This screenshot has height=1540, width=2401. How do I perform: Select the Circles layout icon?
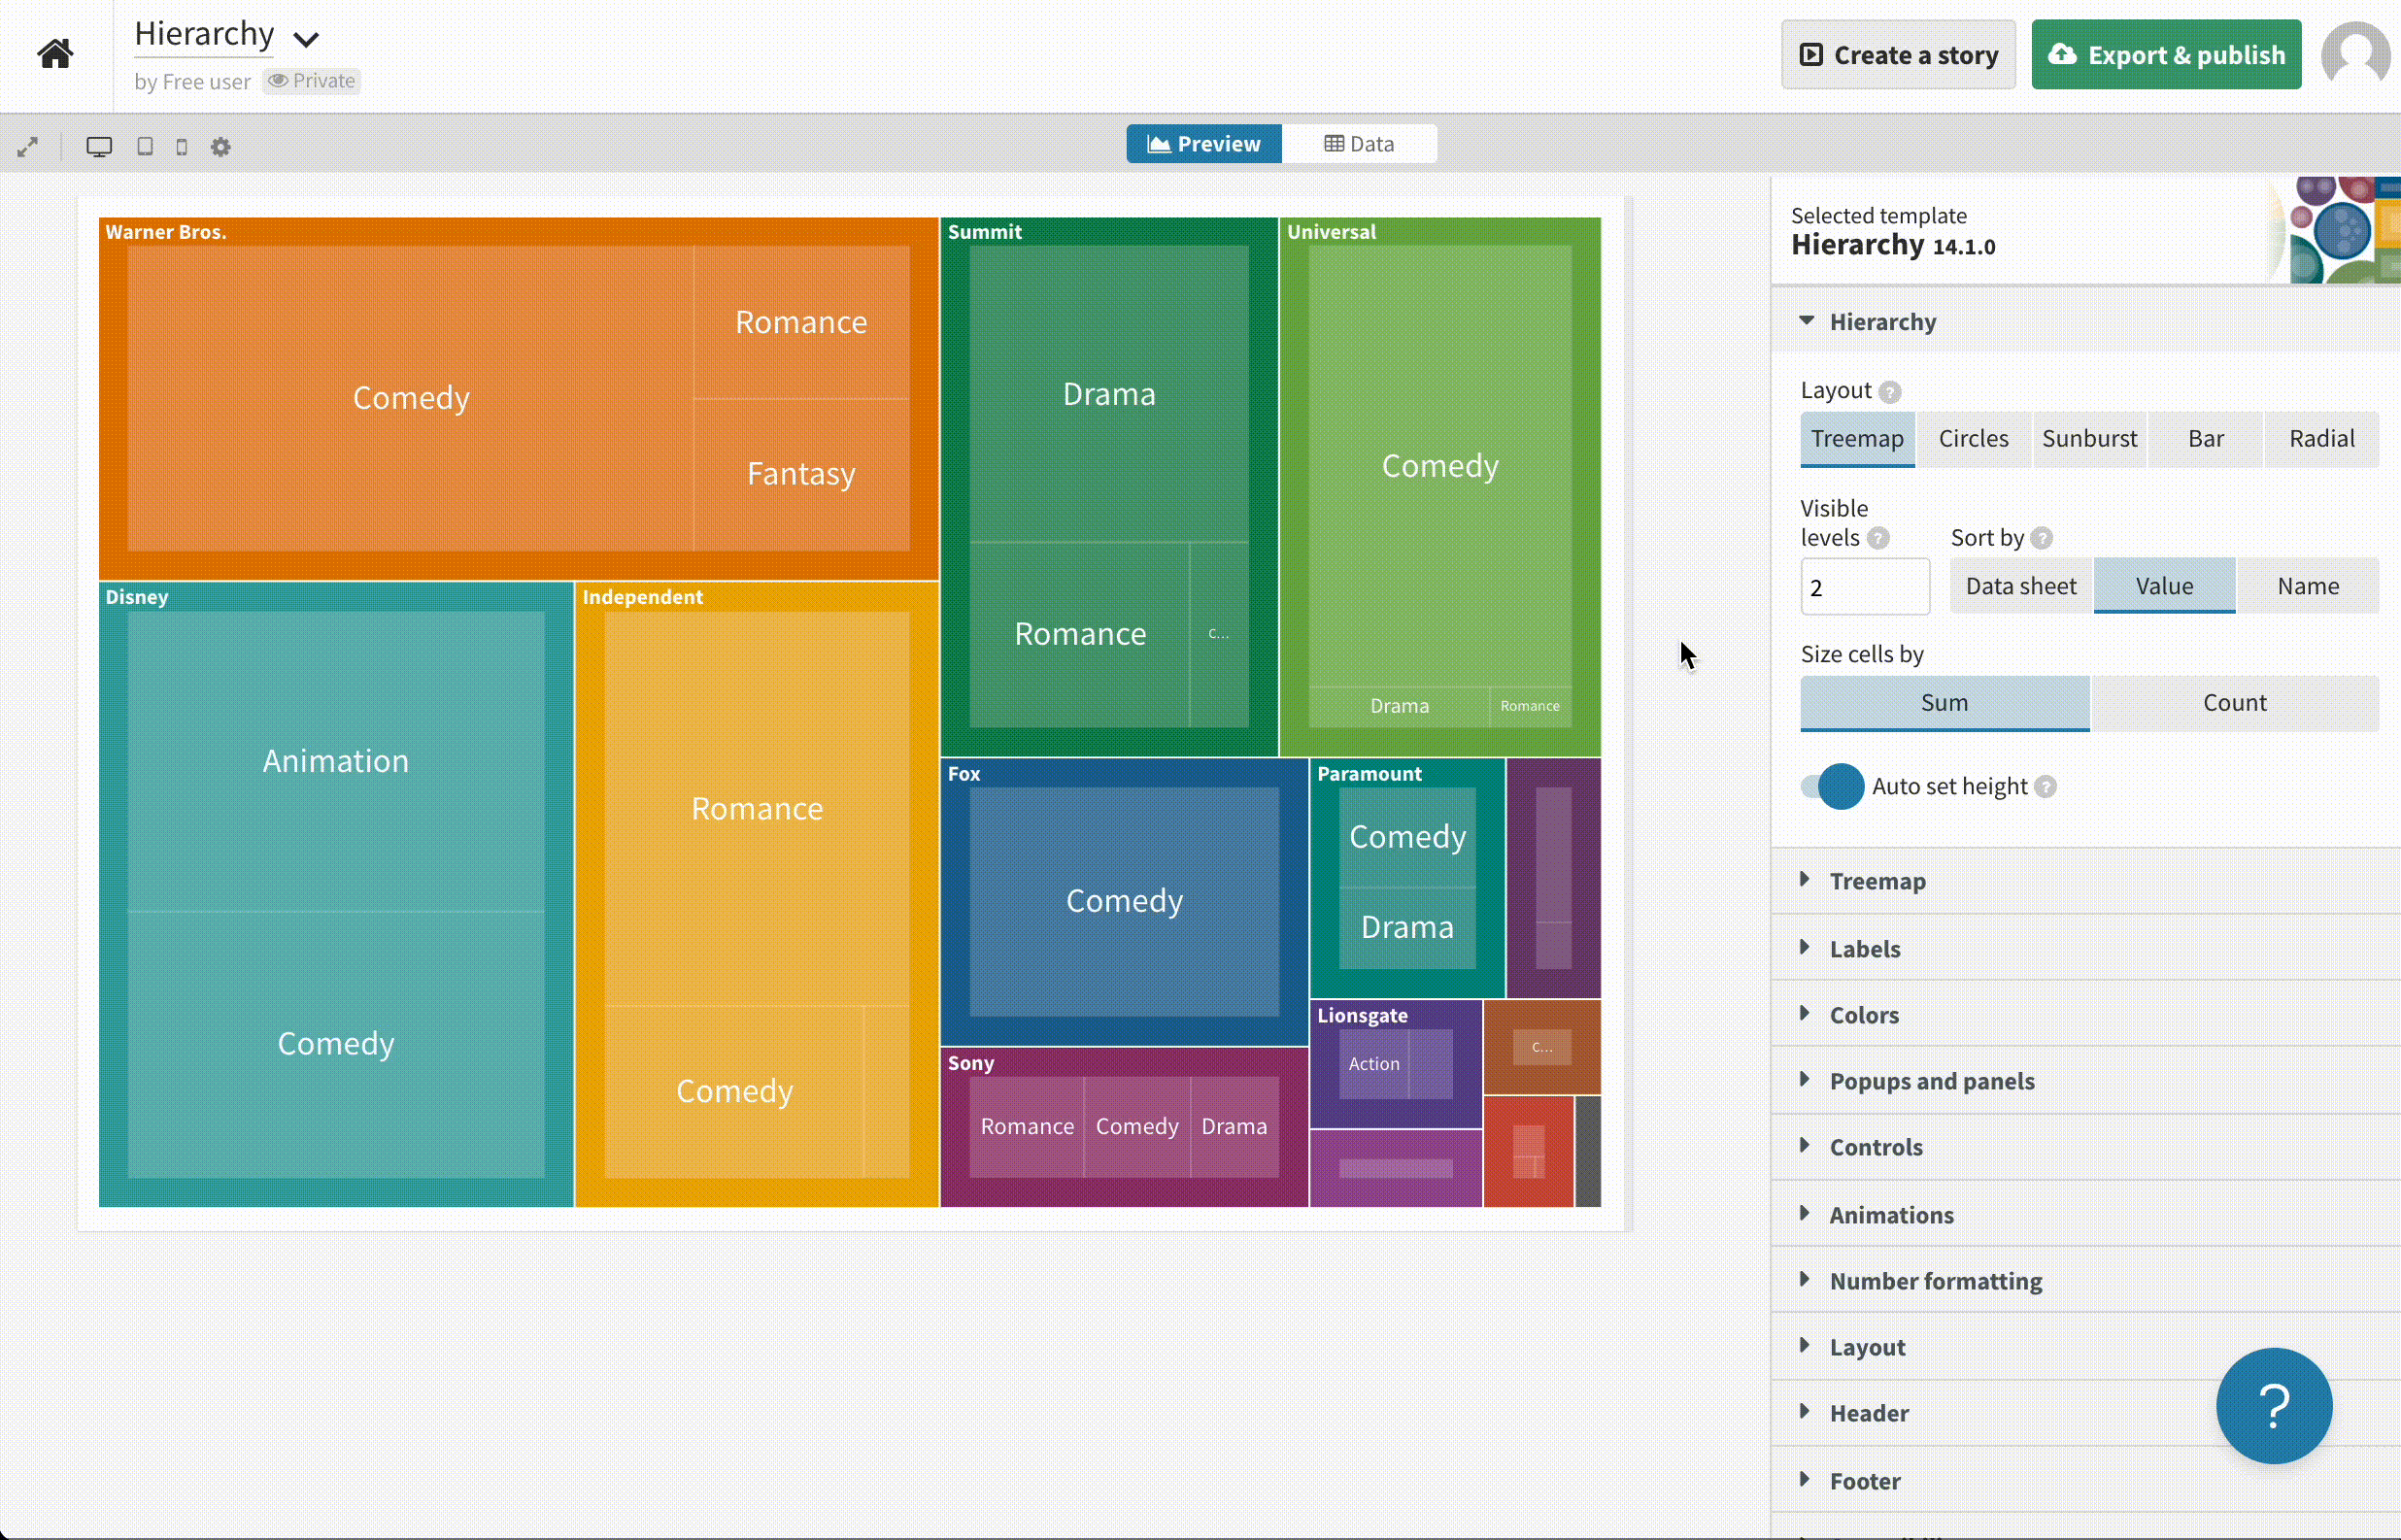(1973, 438)
